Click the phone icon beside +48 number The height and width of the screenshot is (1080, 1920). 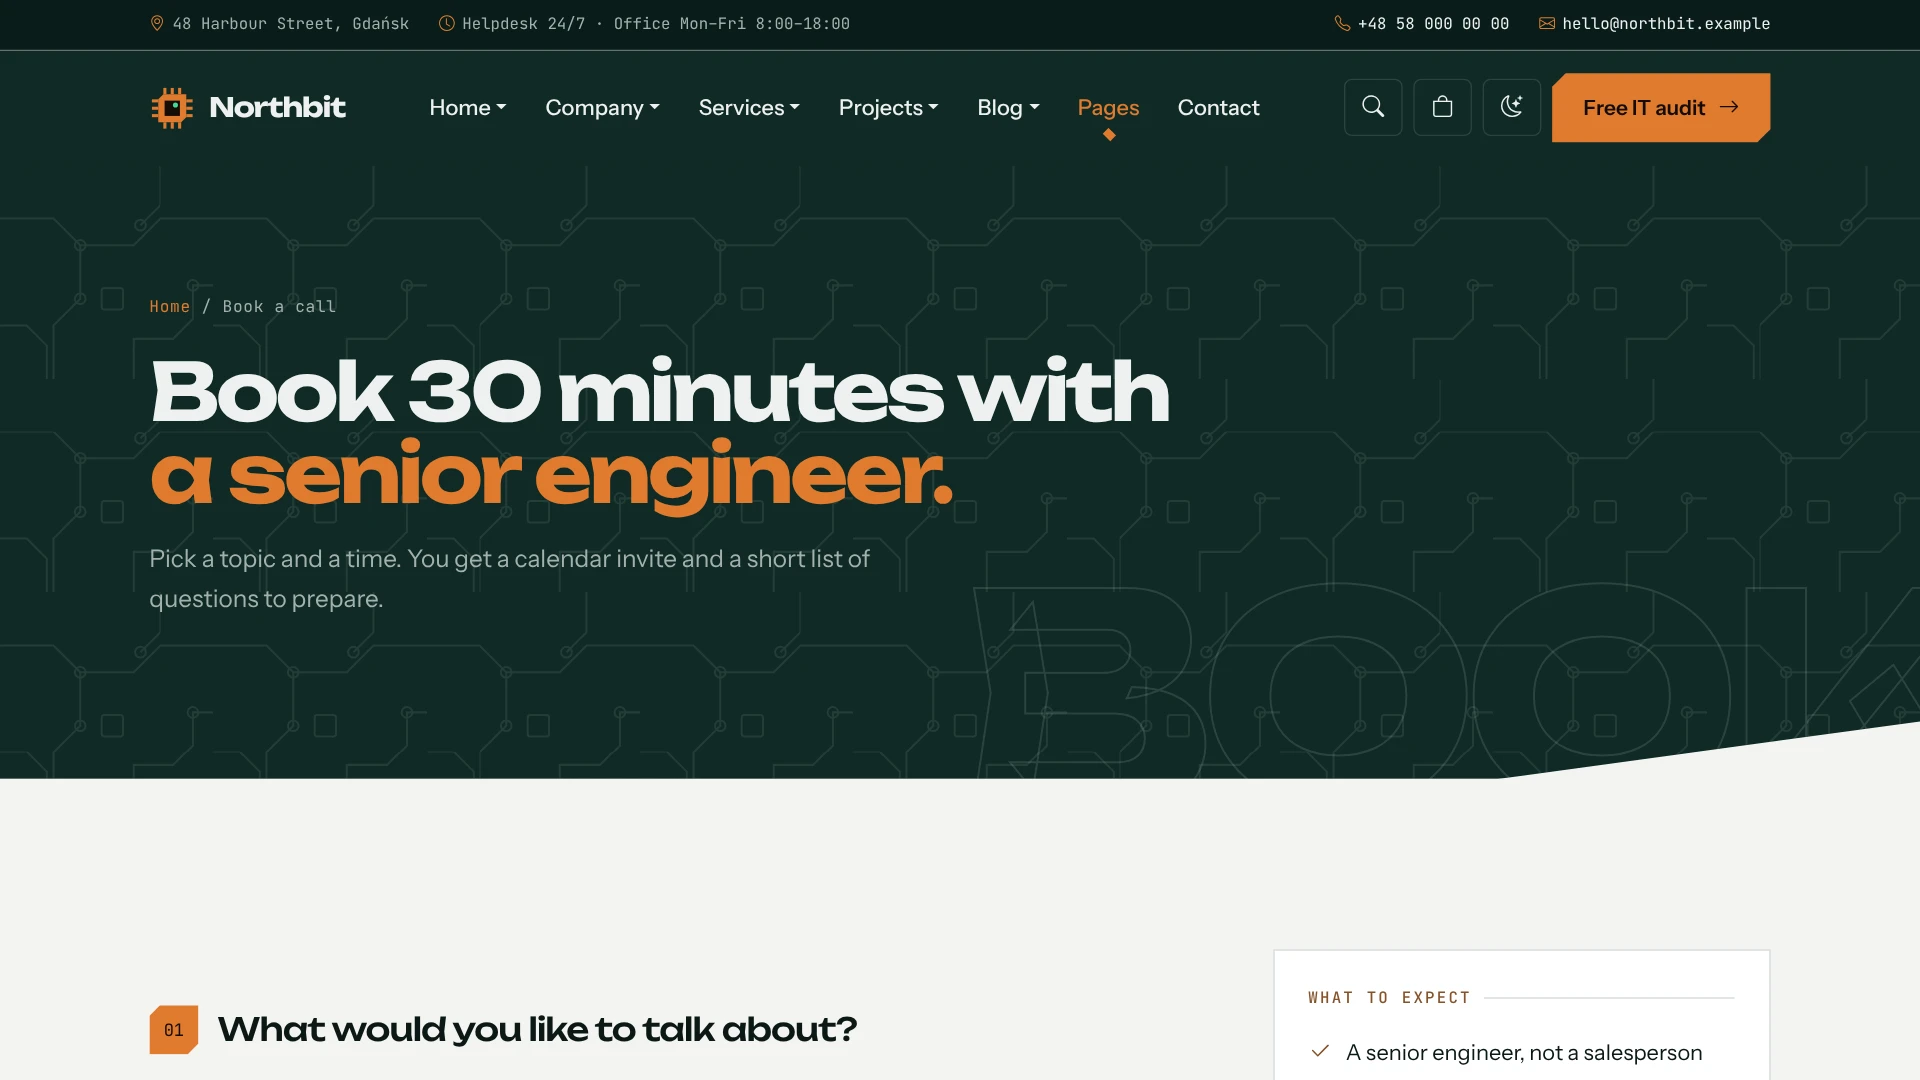[1342, 23]
